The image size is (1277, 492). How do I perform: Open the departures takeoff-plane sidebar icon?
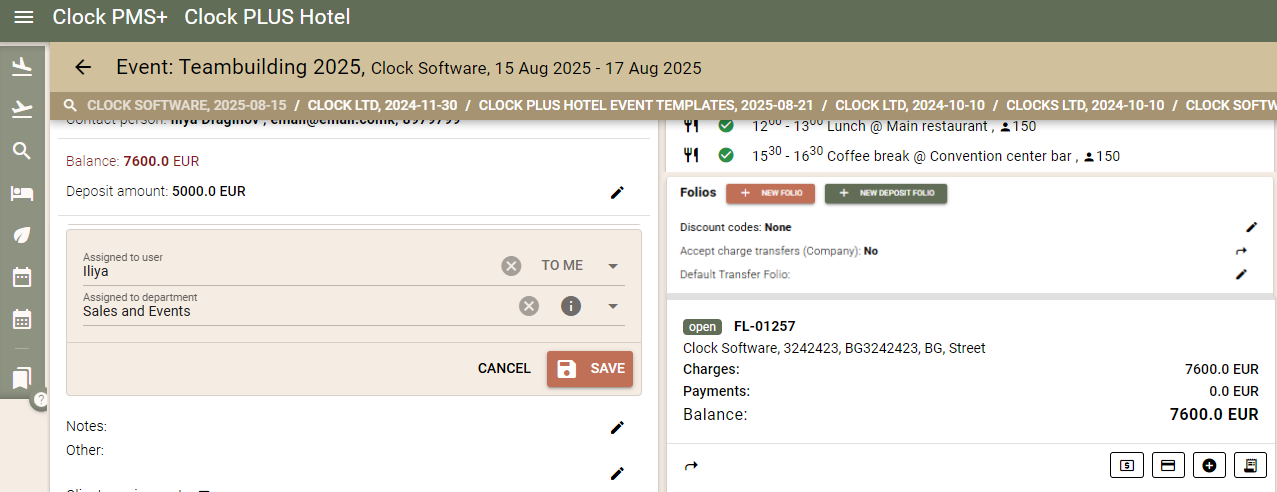coord(22,109)
